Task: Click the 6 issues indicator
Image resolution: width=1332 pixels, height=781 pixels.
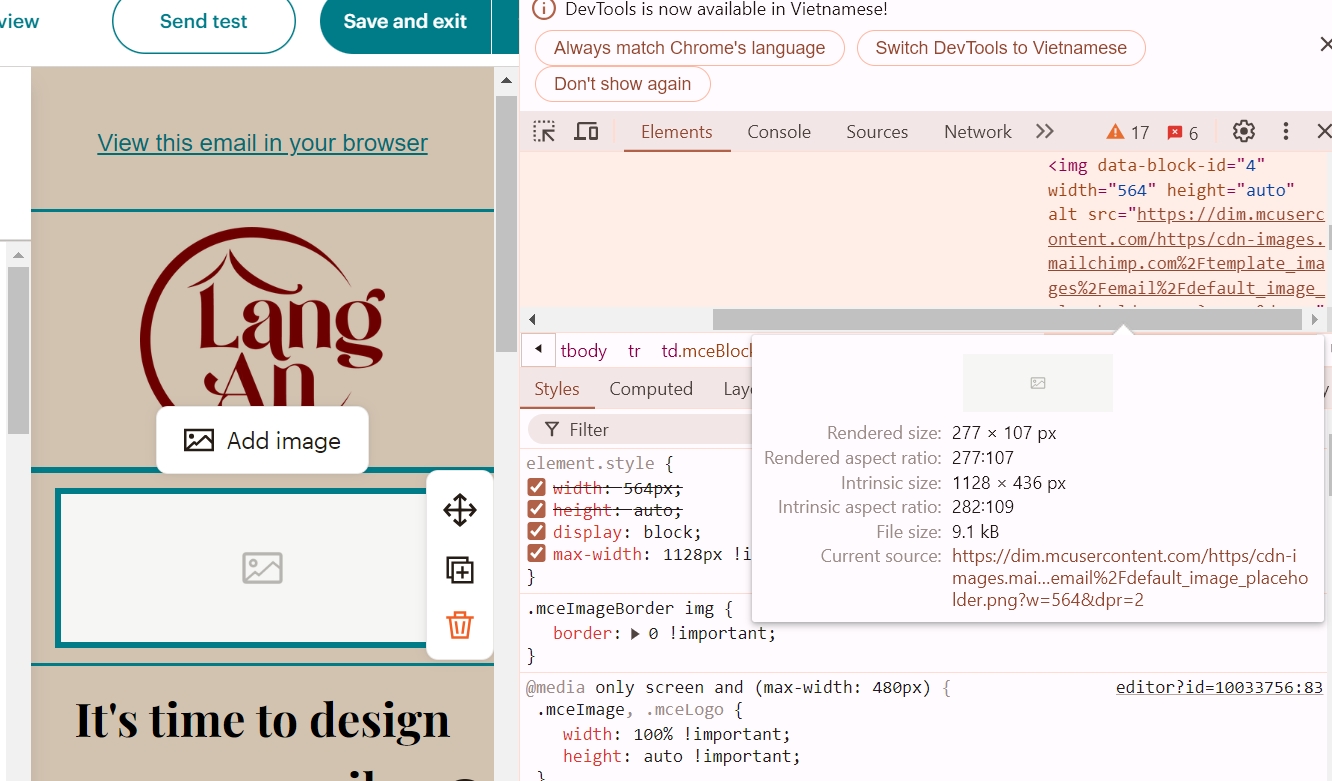Action: [x=1182, y=132]
